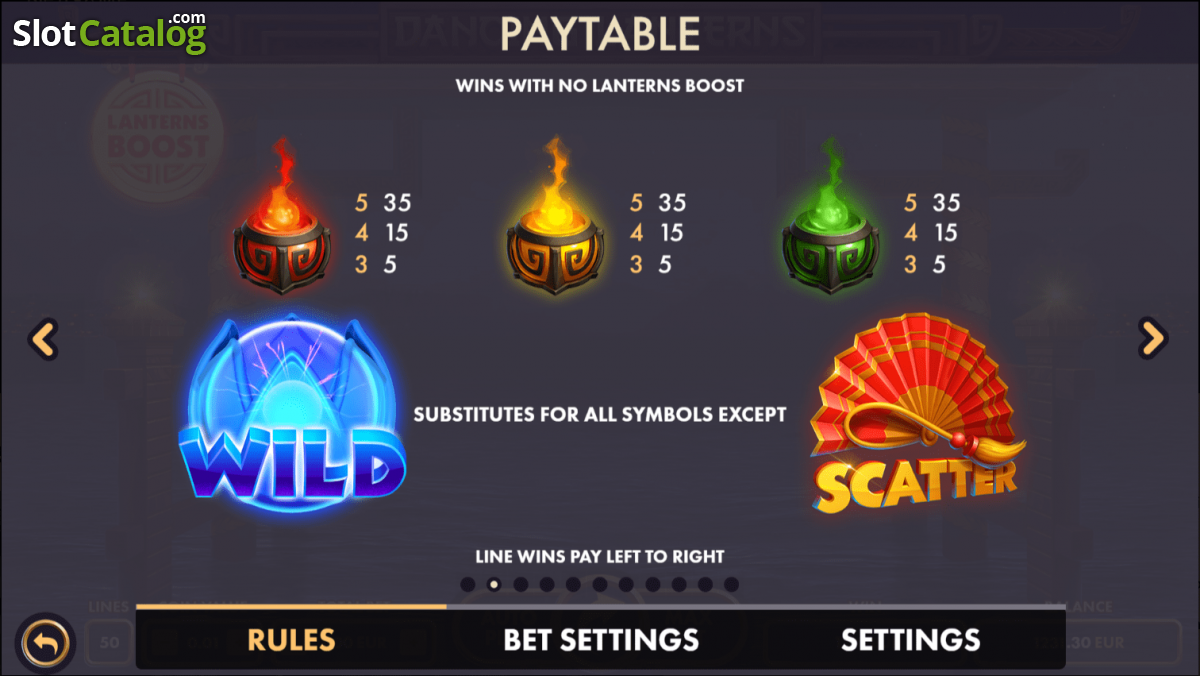Screen dimensions: 1200x676
Task: Jump to the third page dot
Action: [520, 584]
